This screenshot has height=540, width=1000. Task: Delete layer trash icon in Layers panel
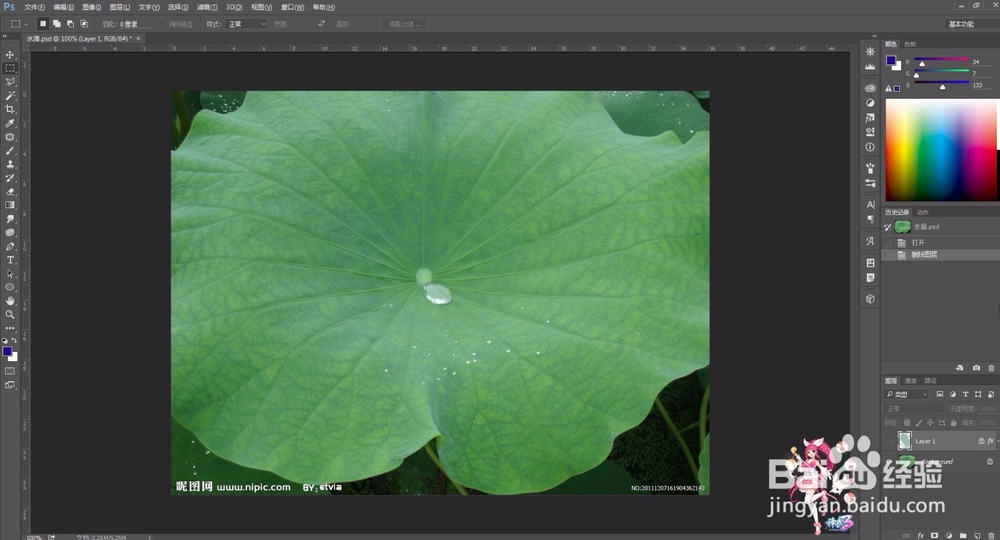coord(990,536)
